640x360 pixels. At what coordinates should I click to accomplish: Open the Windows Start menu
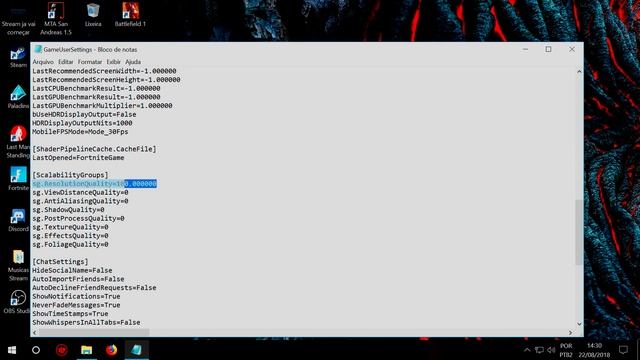tap(12, 350)
